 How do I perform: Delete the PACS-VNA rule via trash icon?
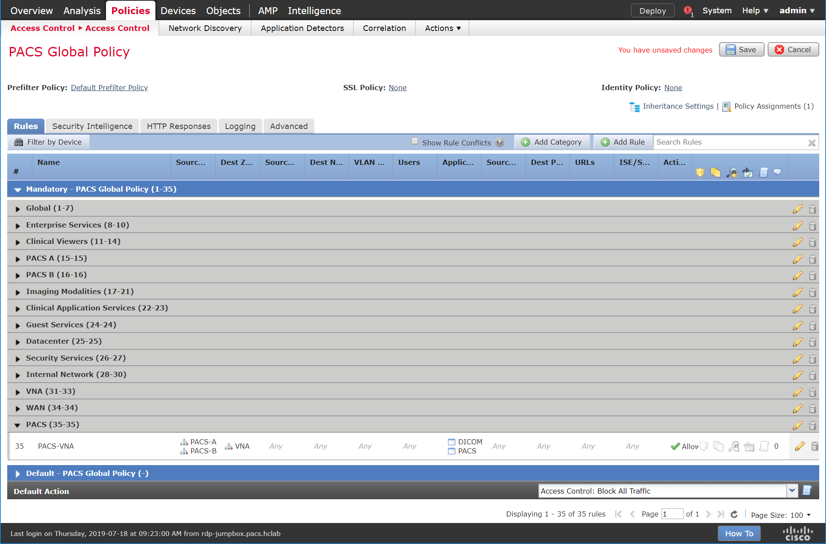point(814,447)
